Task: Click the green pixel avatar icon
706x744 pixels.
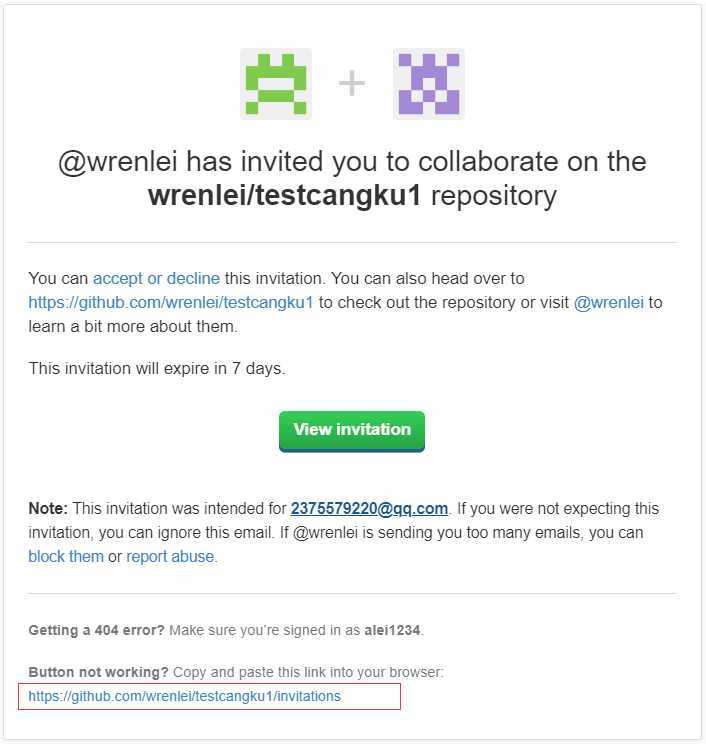Action: (276, 84)
